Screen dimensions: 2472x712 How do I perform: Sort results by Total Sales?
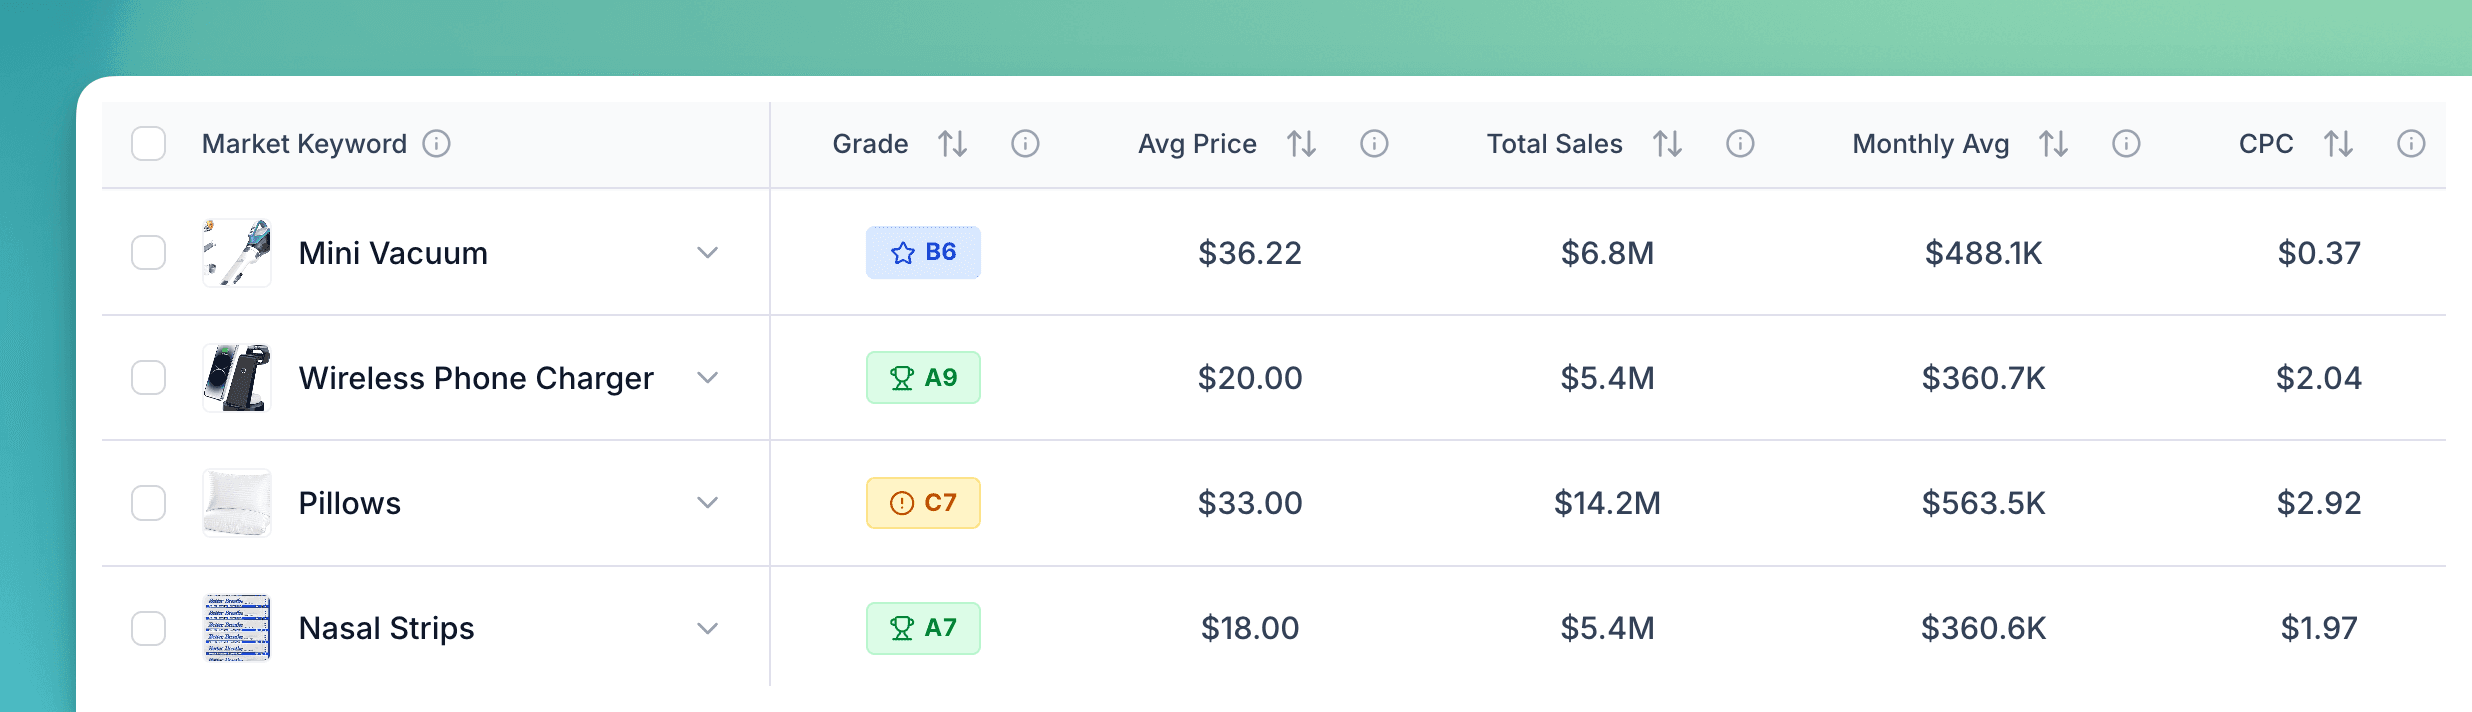point(1668,143)
